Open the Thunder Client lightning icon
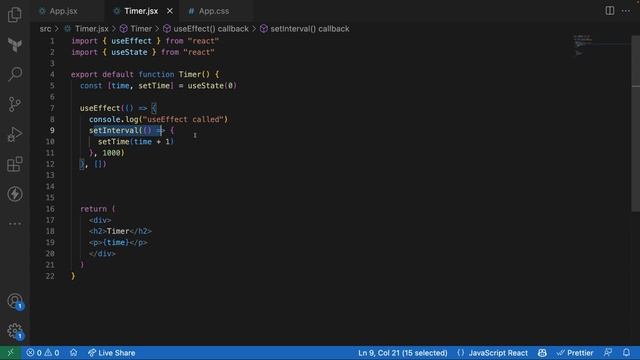Image resolution: width=640 pixels, height=360 pixels. click(15, 194)
